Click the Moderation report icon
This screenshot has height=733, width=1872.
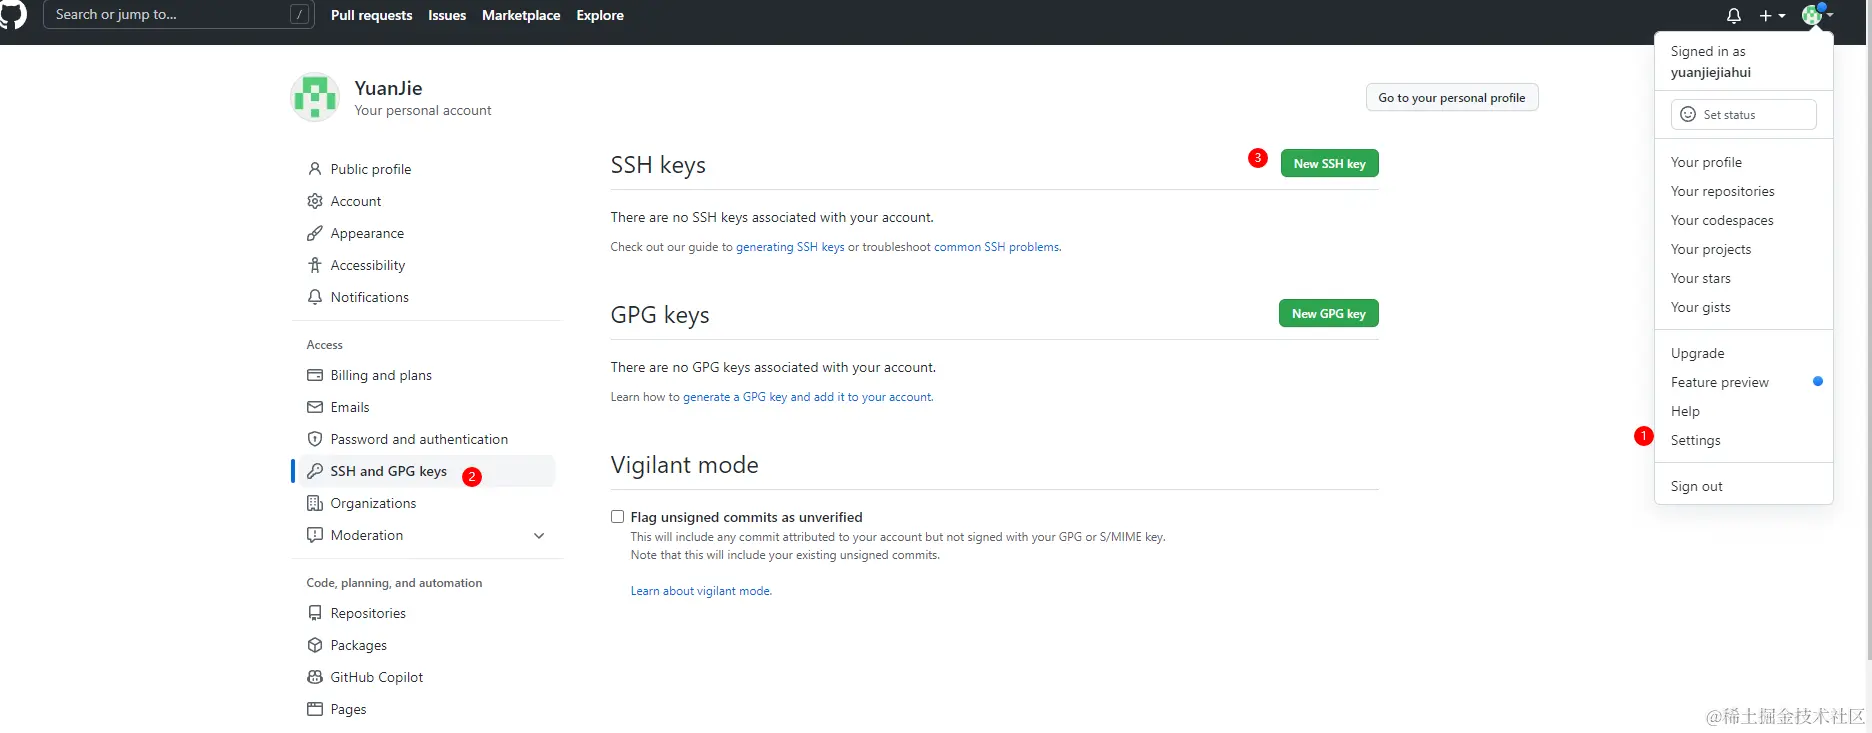315,535
